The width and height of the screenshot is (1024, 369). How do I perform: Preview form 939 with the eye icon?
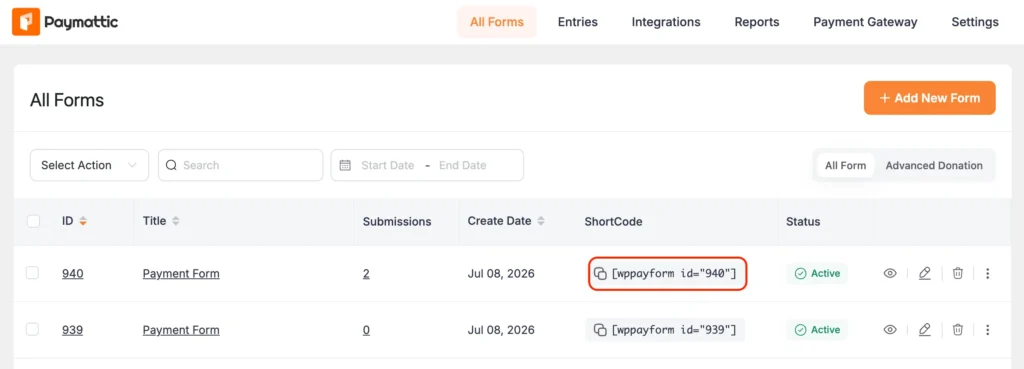point(889,330)
